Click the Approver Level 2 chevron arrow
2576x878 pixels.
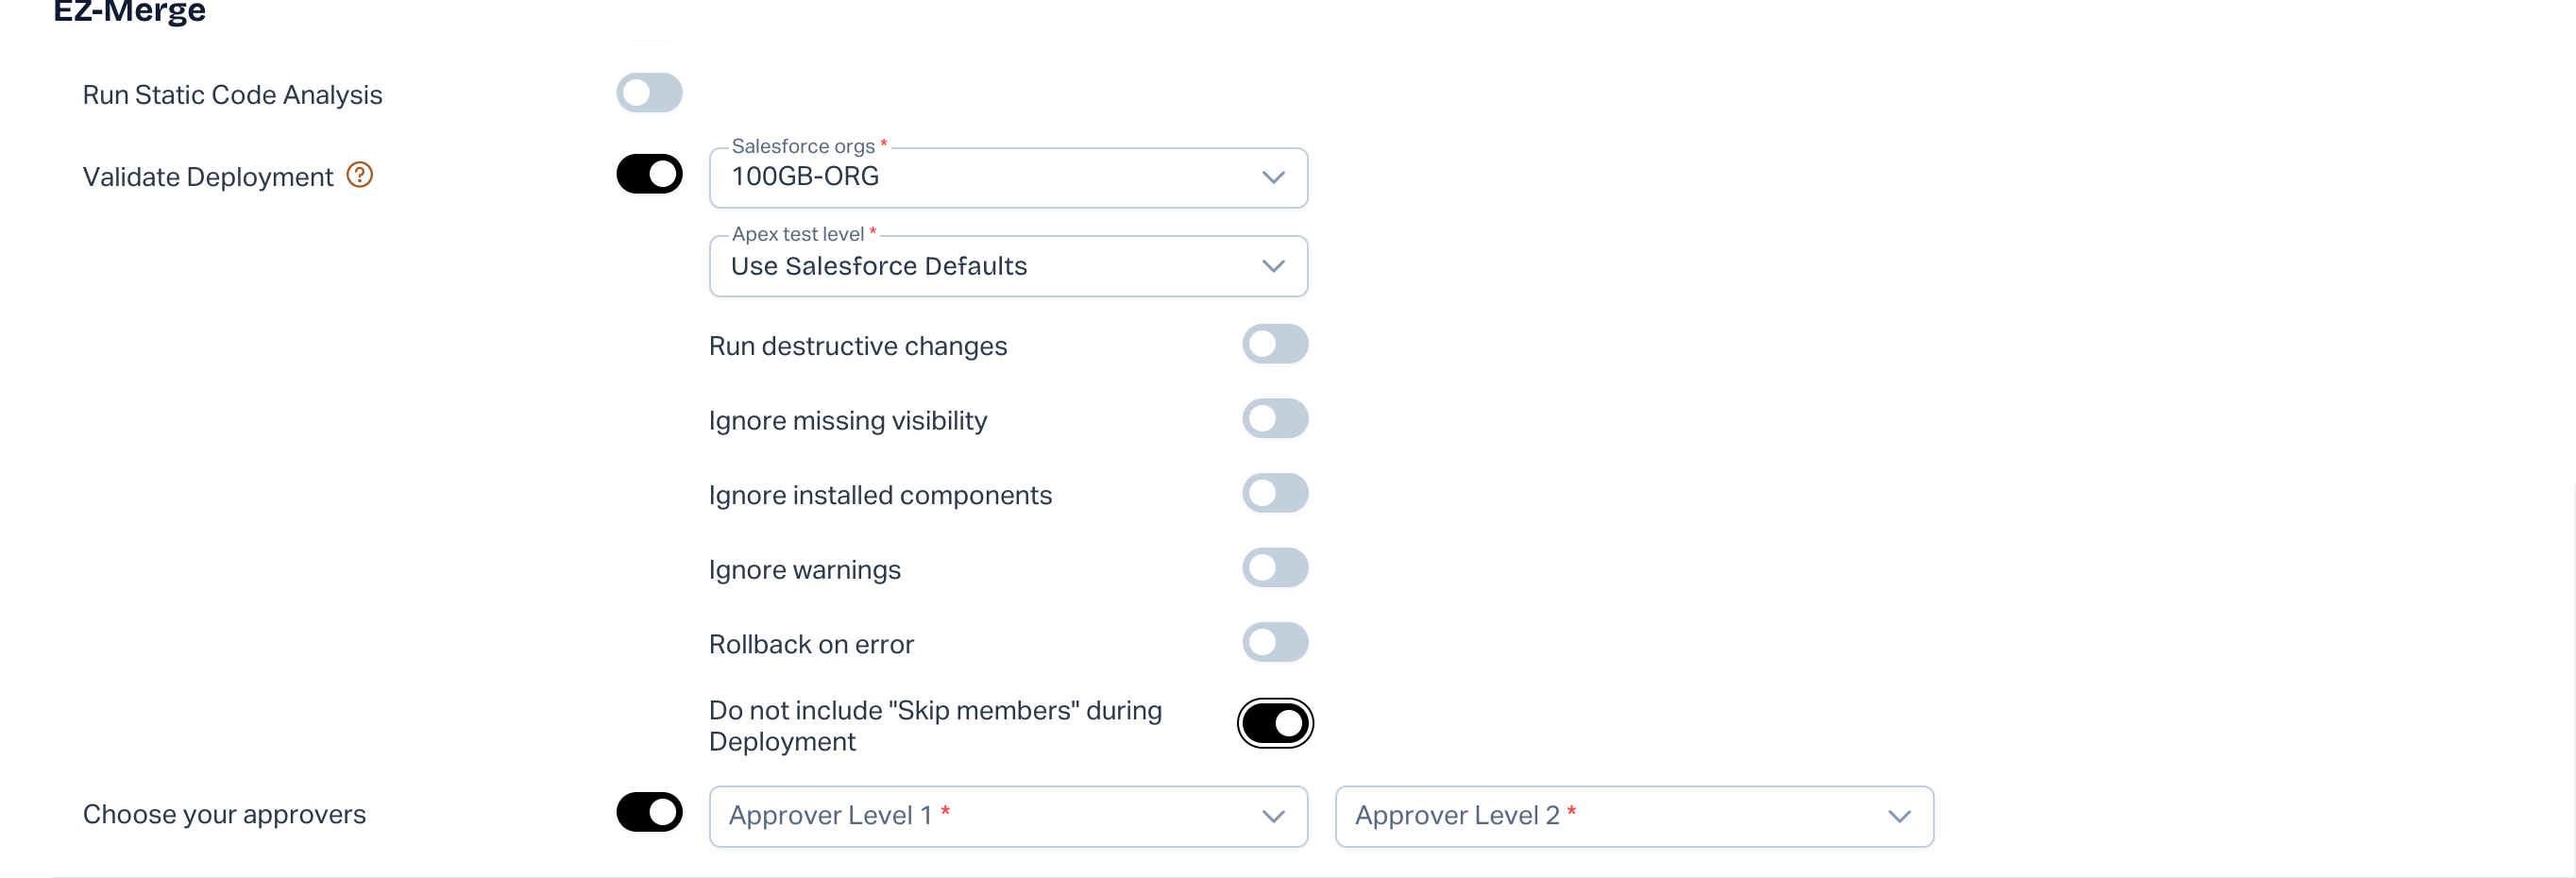point(1899,816)
